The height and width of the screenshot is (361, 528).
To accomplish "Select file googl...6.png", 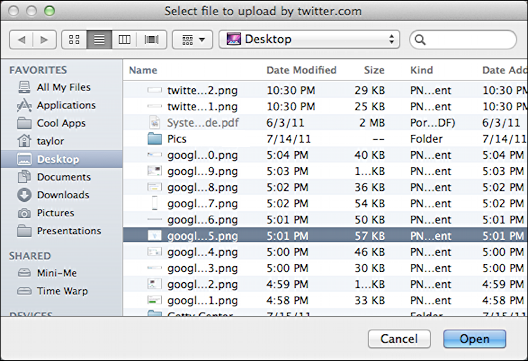I will (x=325, y=220).
